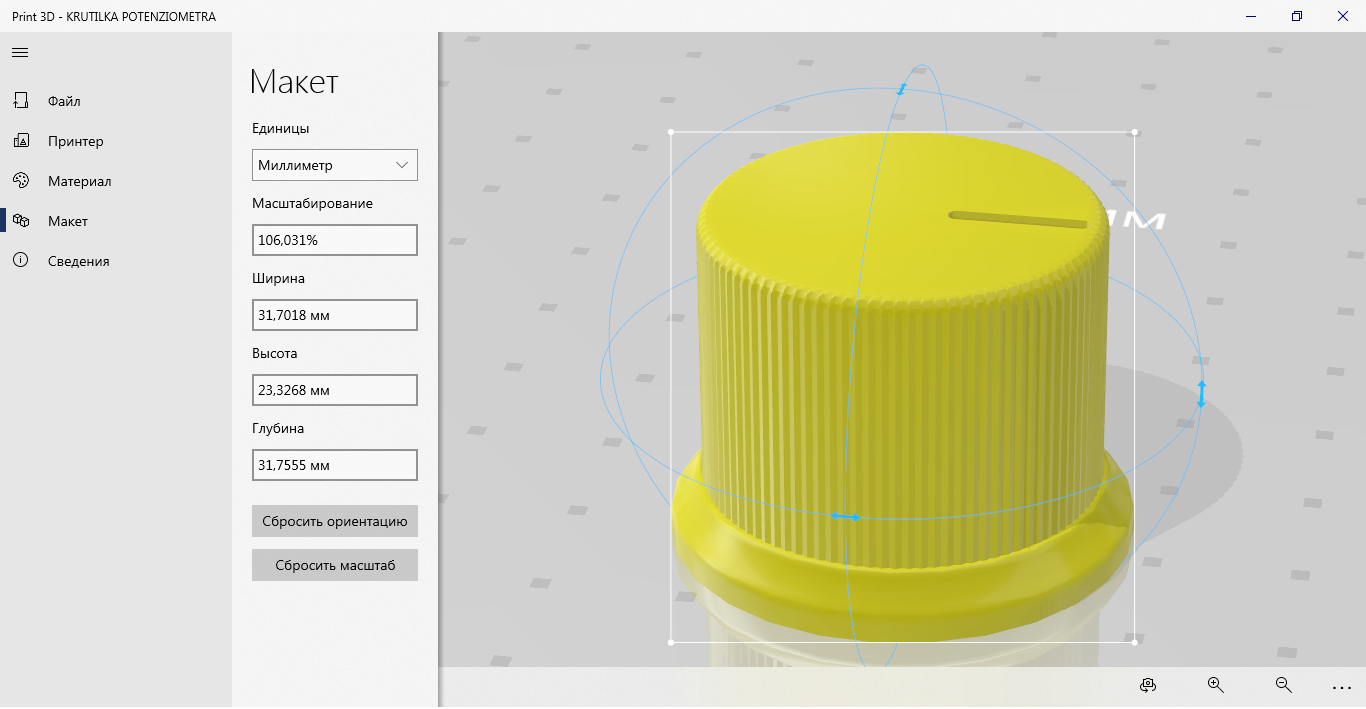Image resolution: width=1366 pixels, height=709 pixels.
Task: Click the Файл document icon
Action: click(x=20, y=100)
